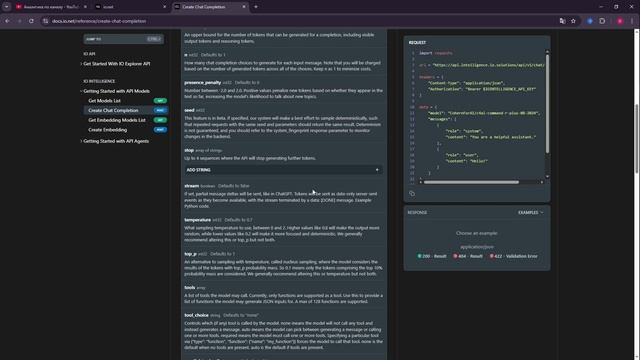The height and width of the screenshot is (360, 640).
Task: Click the presence_penalty parameter name
Action: (x=202, y=82)
